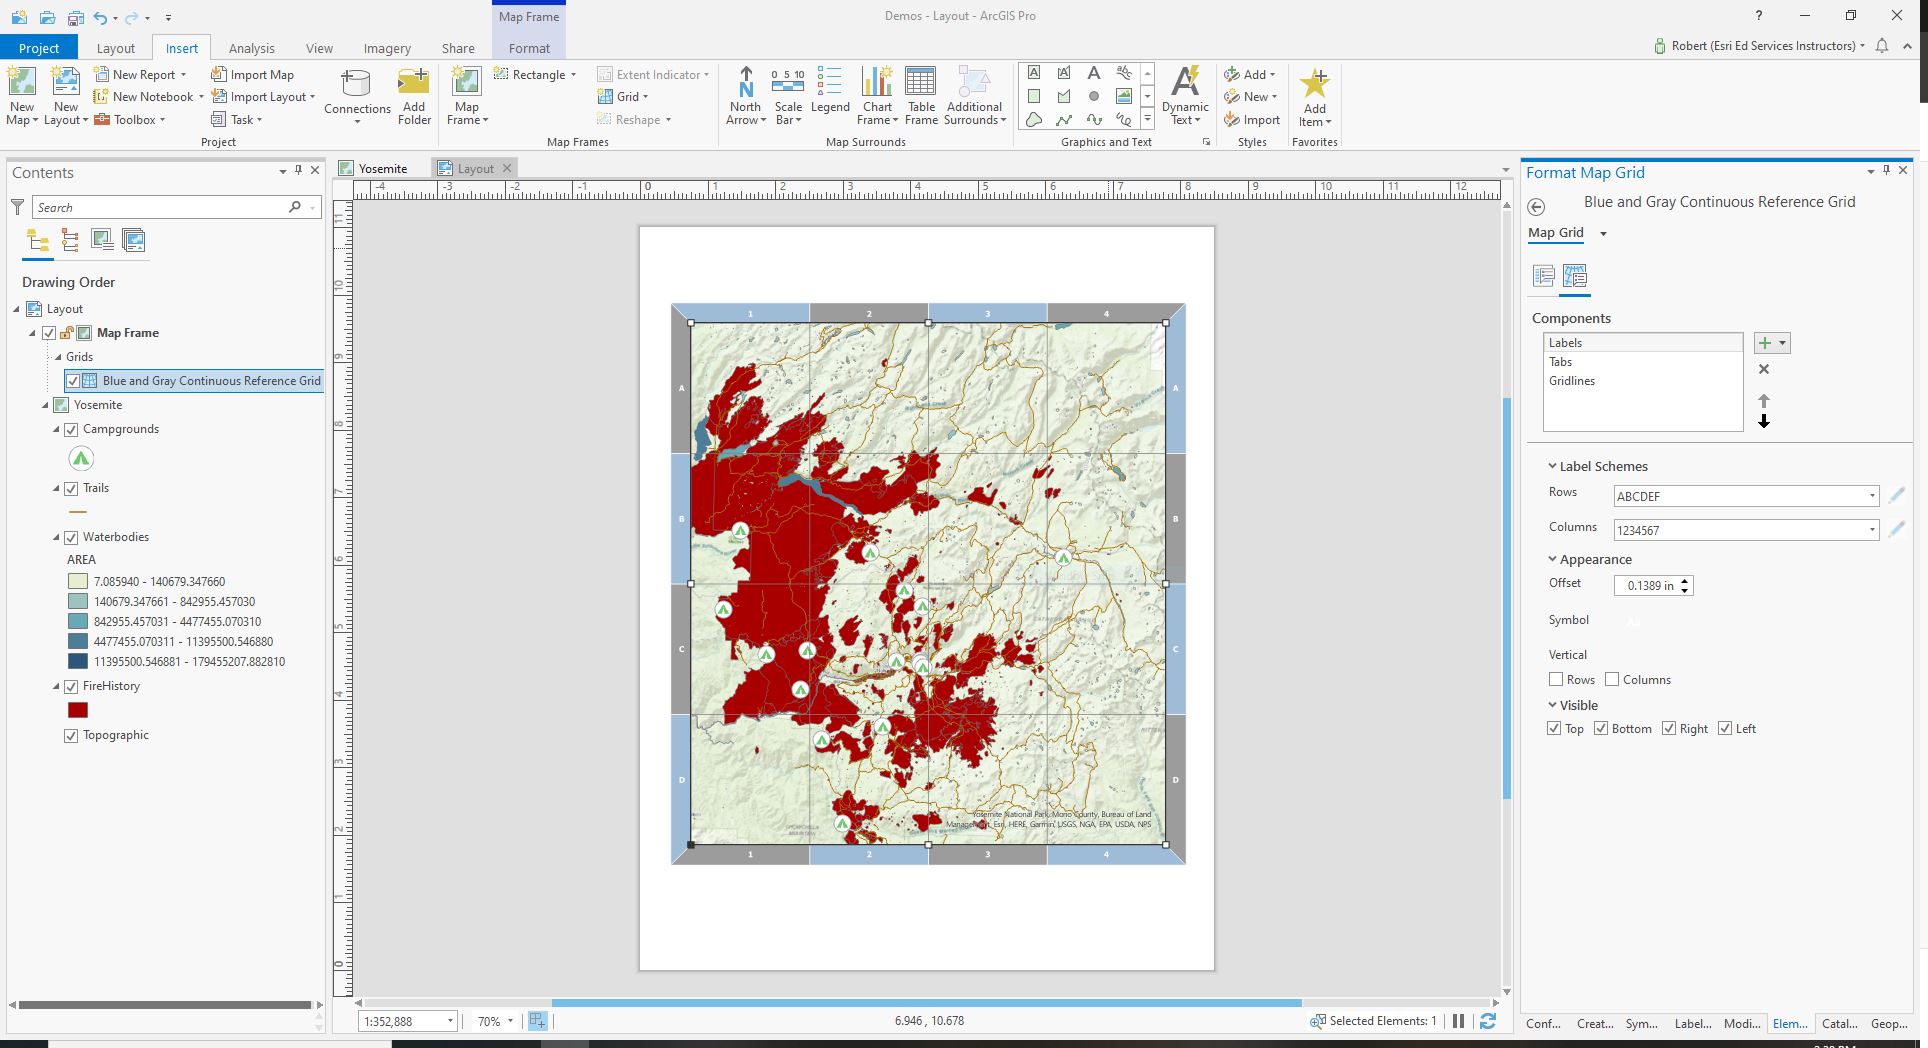This screenshot has height=1048, width=1928.
Task: Open the Add Folder tool
Action: [413, 95]
